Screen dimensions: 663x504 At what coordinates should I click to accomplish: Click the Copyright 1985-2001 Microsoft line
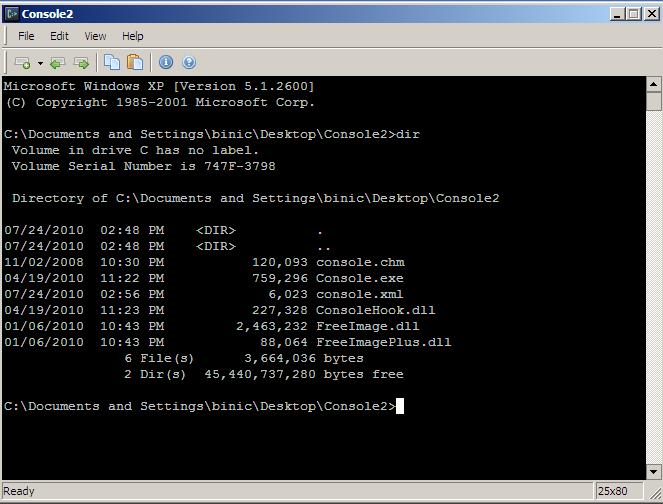point(159,102)
